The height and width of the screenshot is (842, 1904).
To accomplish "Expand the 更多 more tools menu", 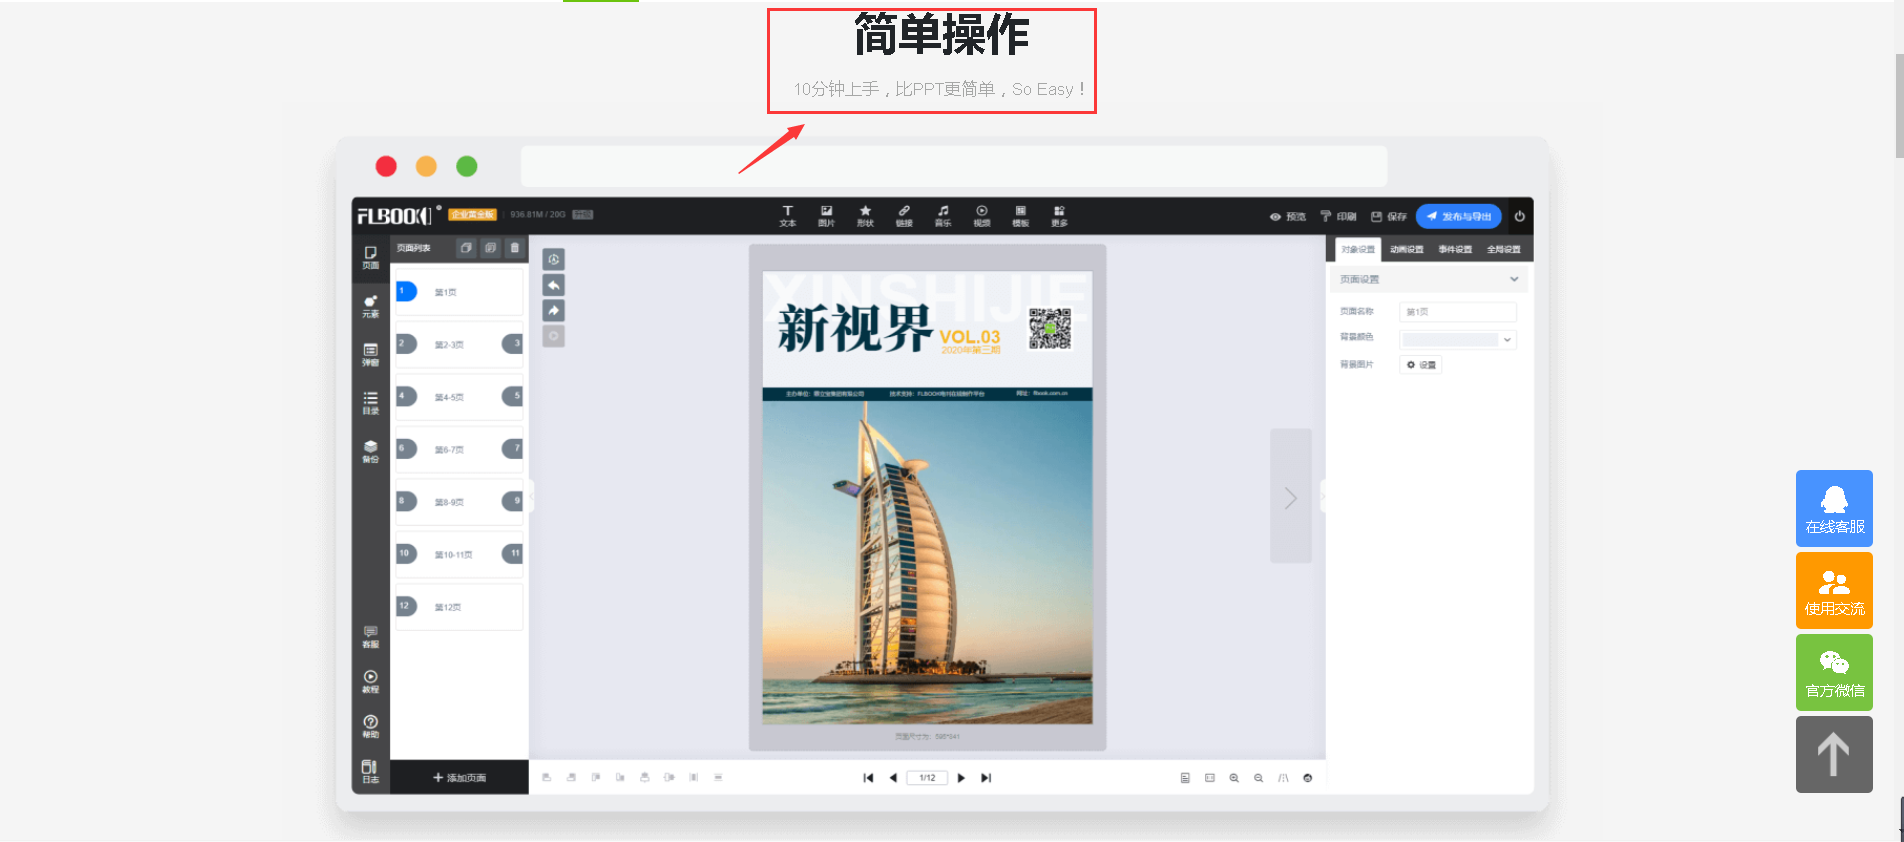I will (x=1059, y=216).
